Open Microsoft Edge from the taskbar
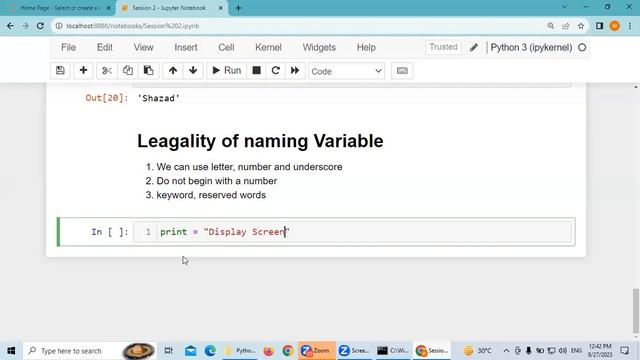 (210, 351)
